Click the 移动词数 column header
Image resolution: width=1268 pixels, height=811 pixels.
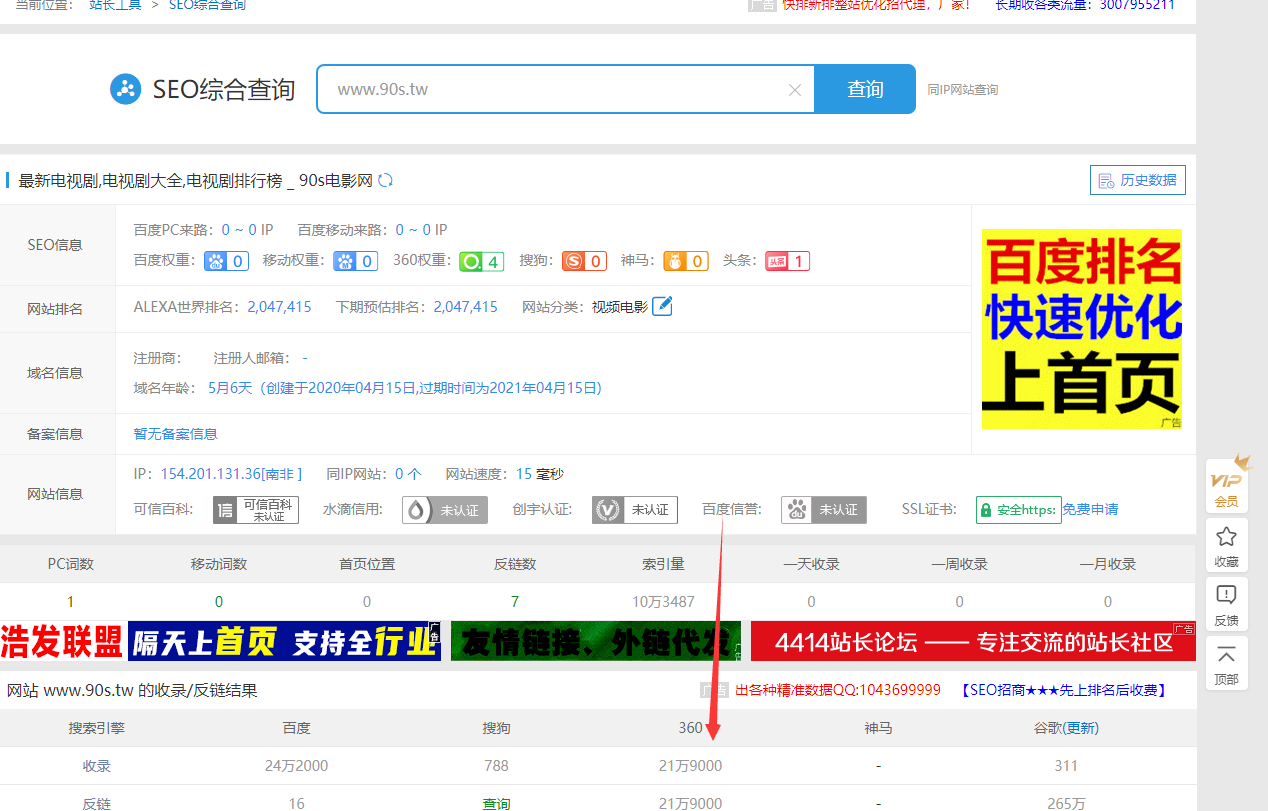pos(219,564)
